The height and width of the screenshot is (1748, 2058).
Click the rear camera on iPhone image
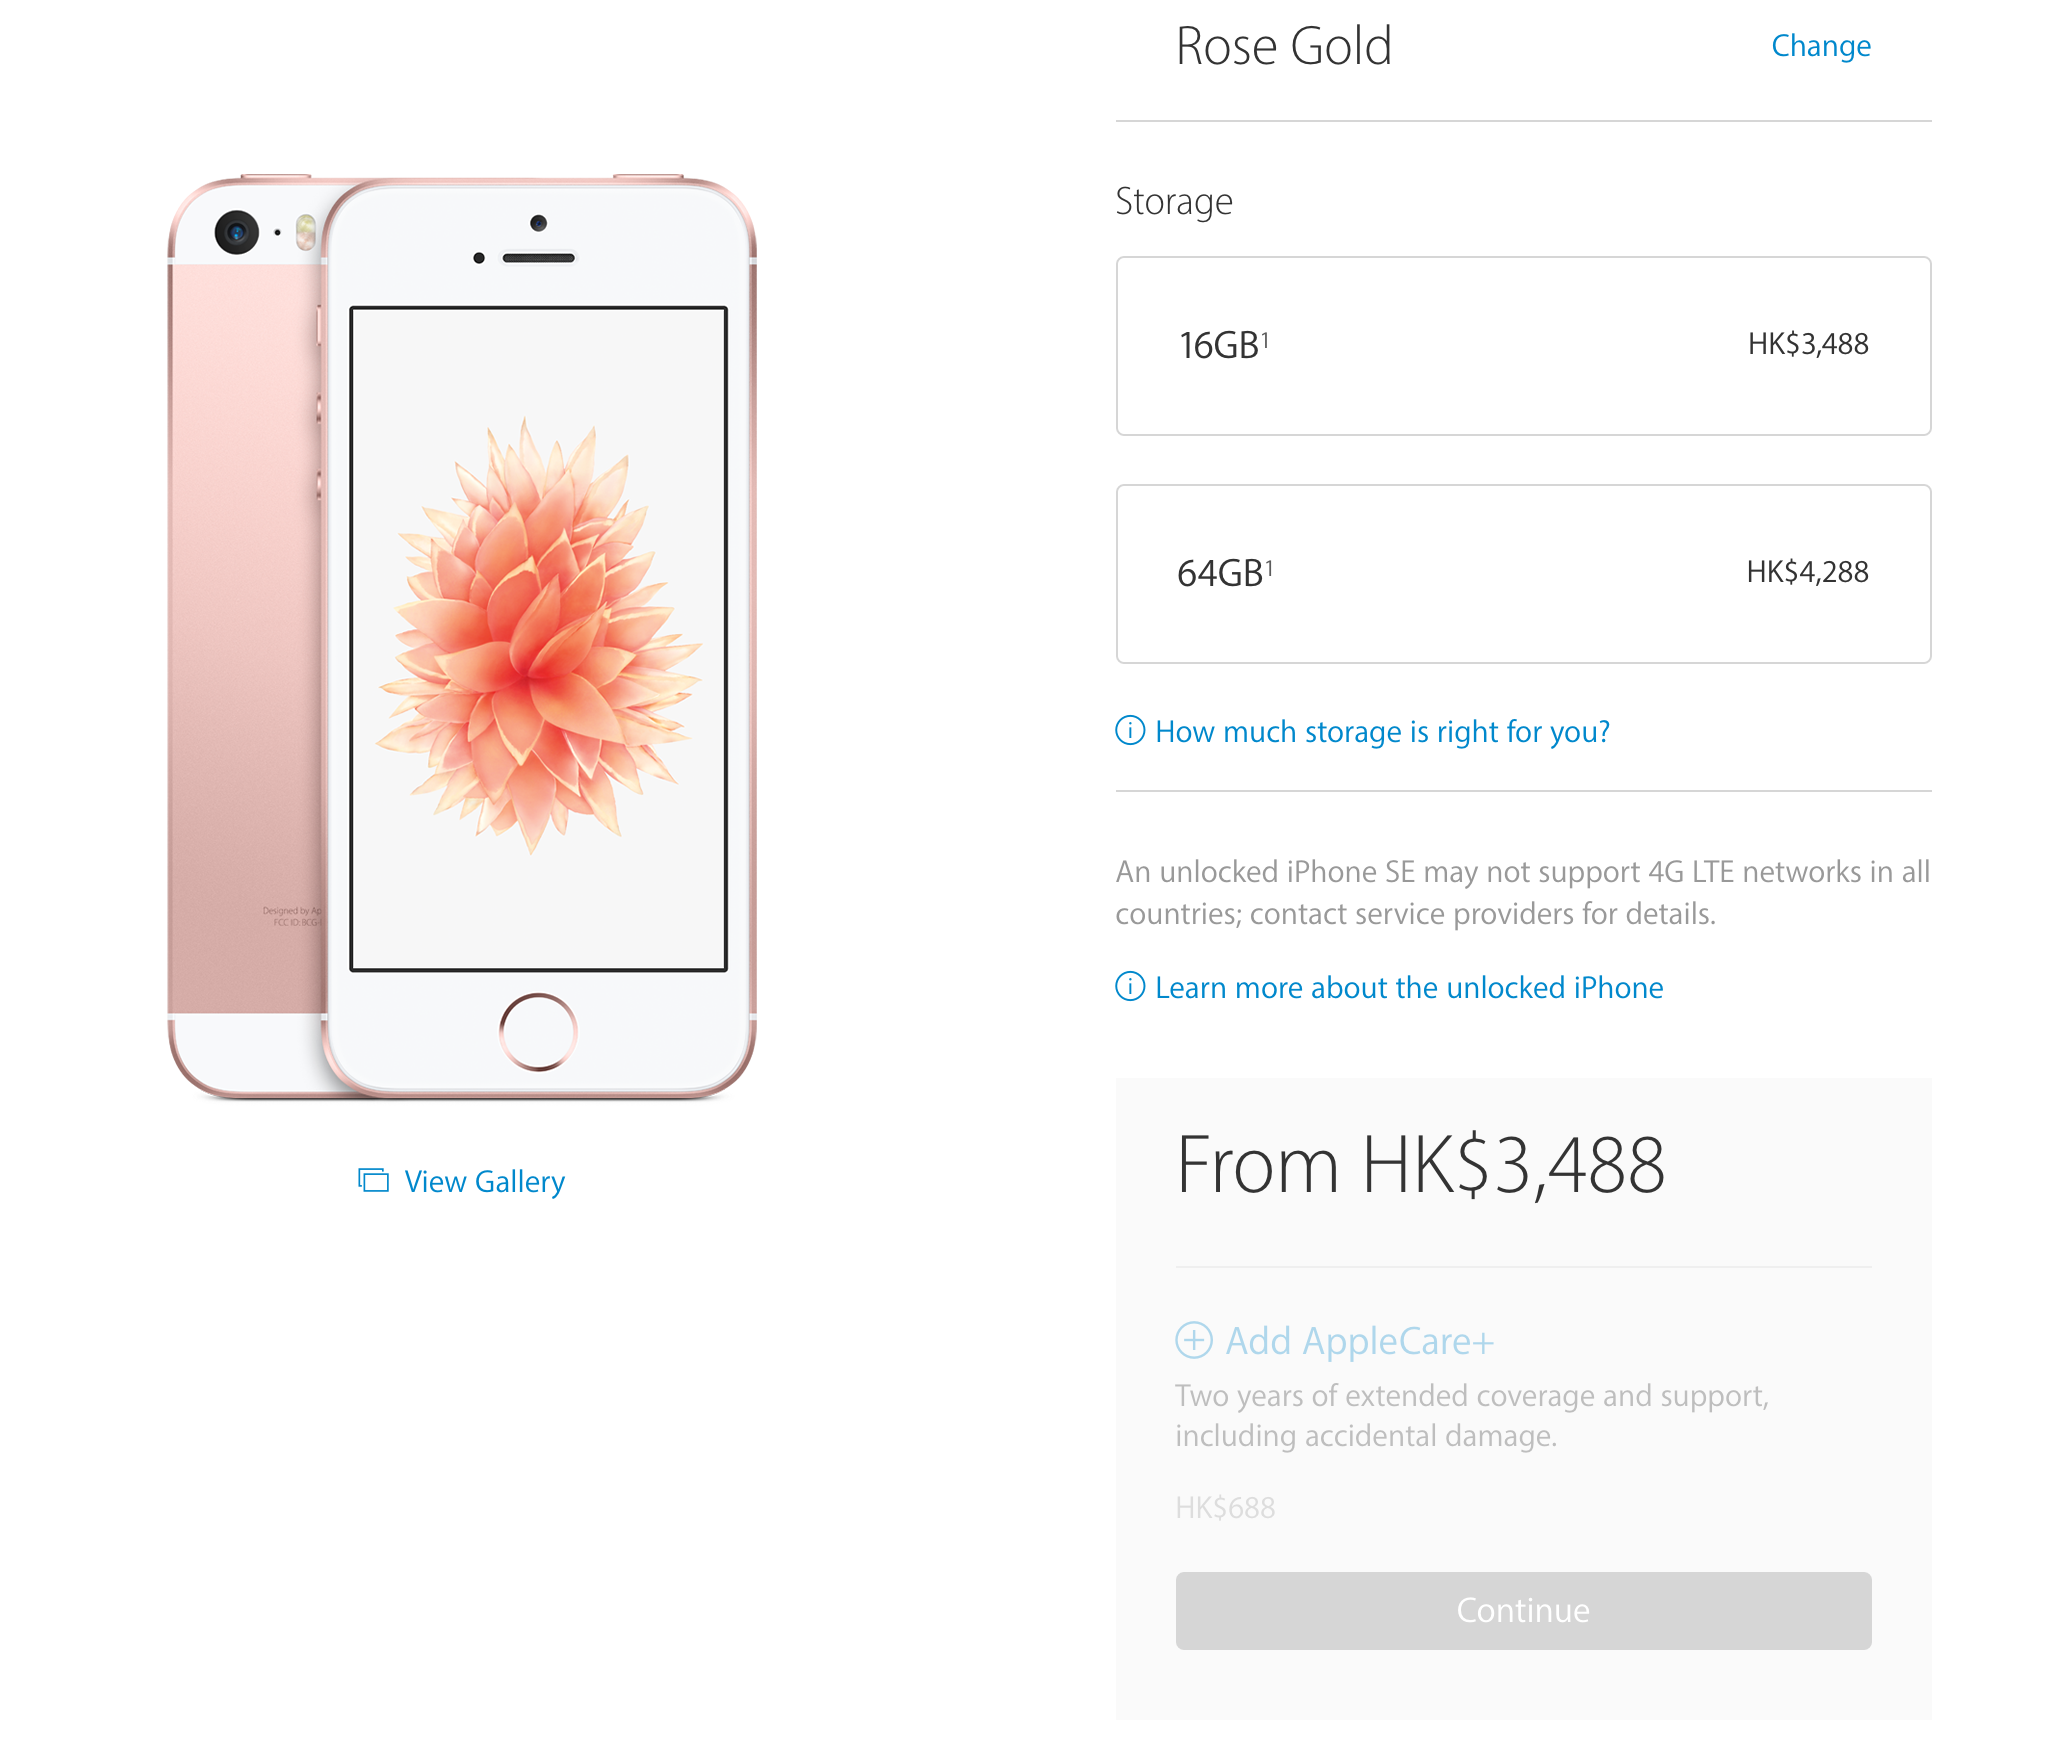tap(237, 233)
